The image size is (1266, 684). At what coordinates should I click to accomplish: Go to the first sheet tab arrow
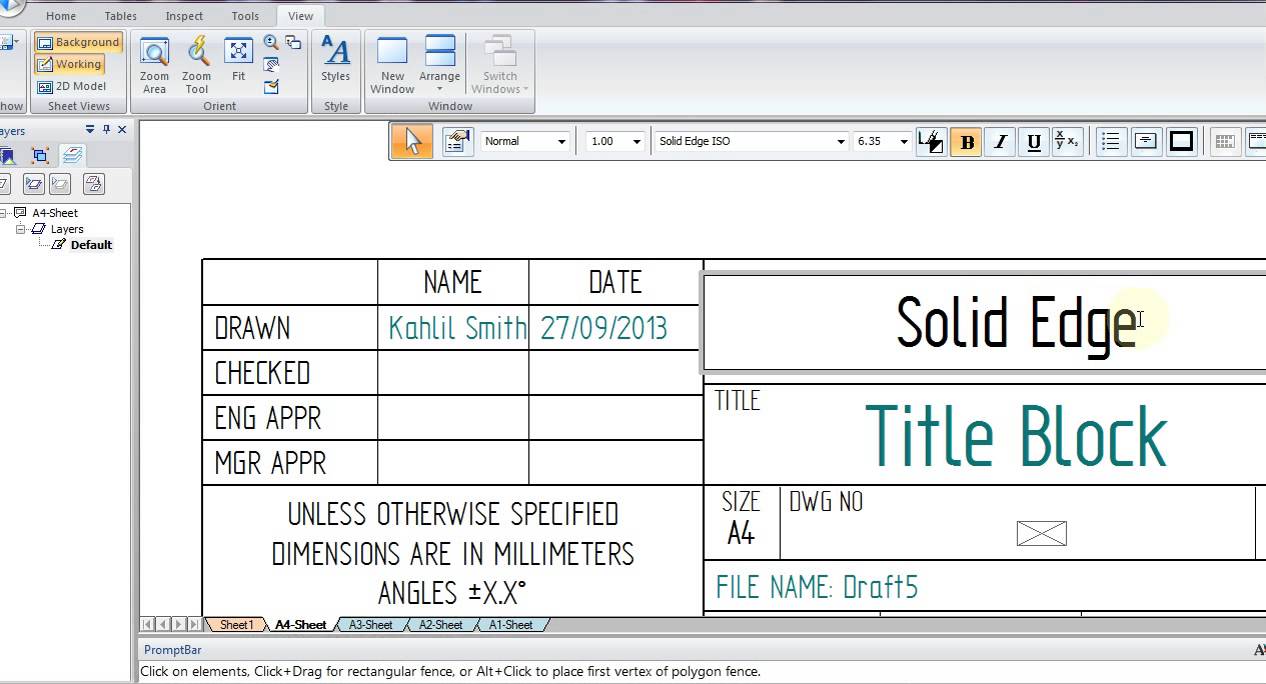148,625
